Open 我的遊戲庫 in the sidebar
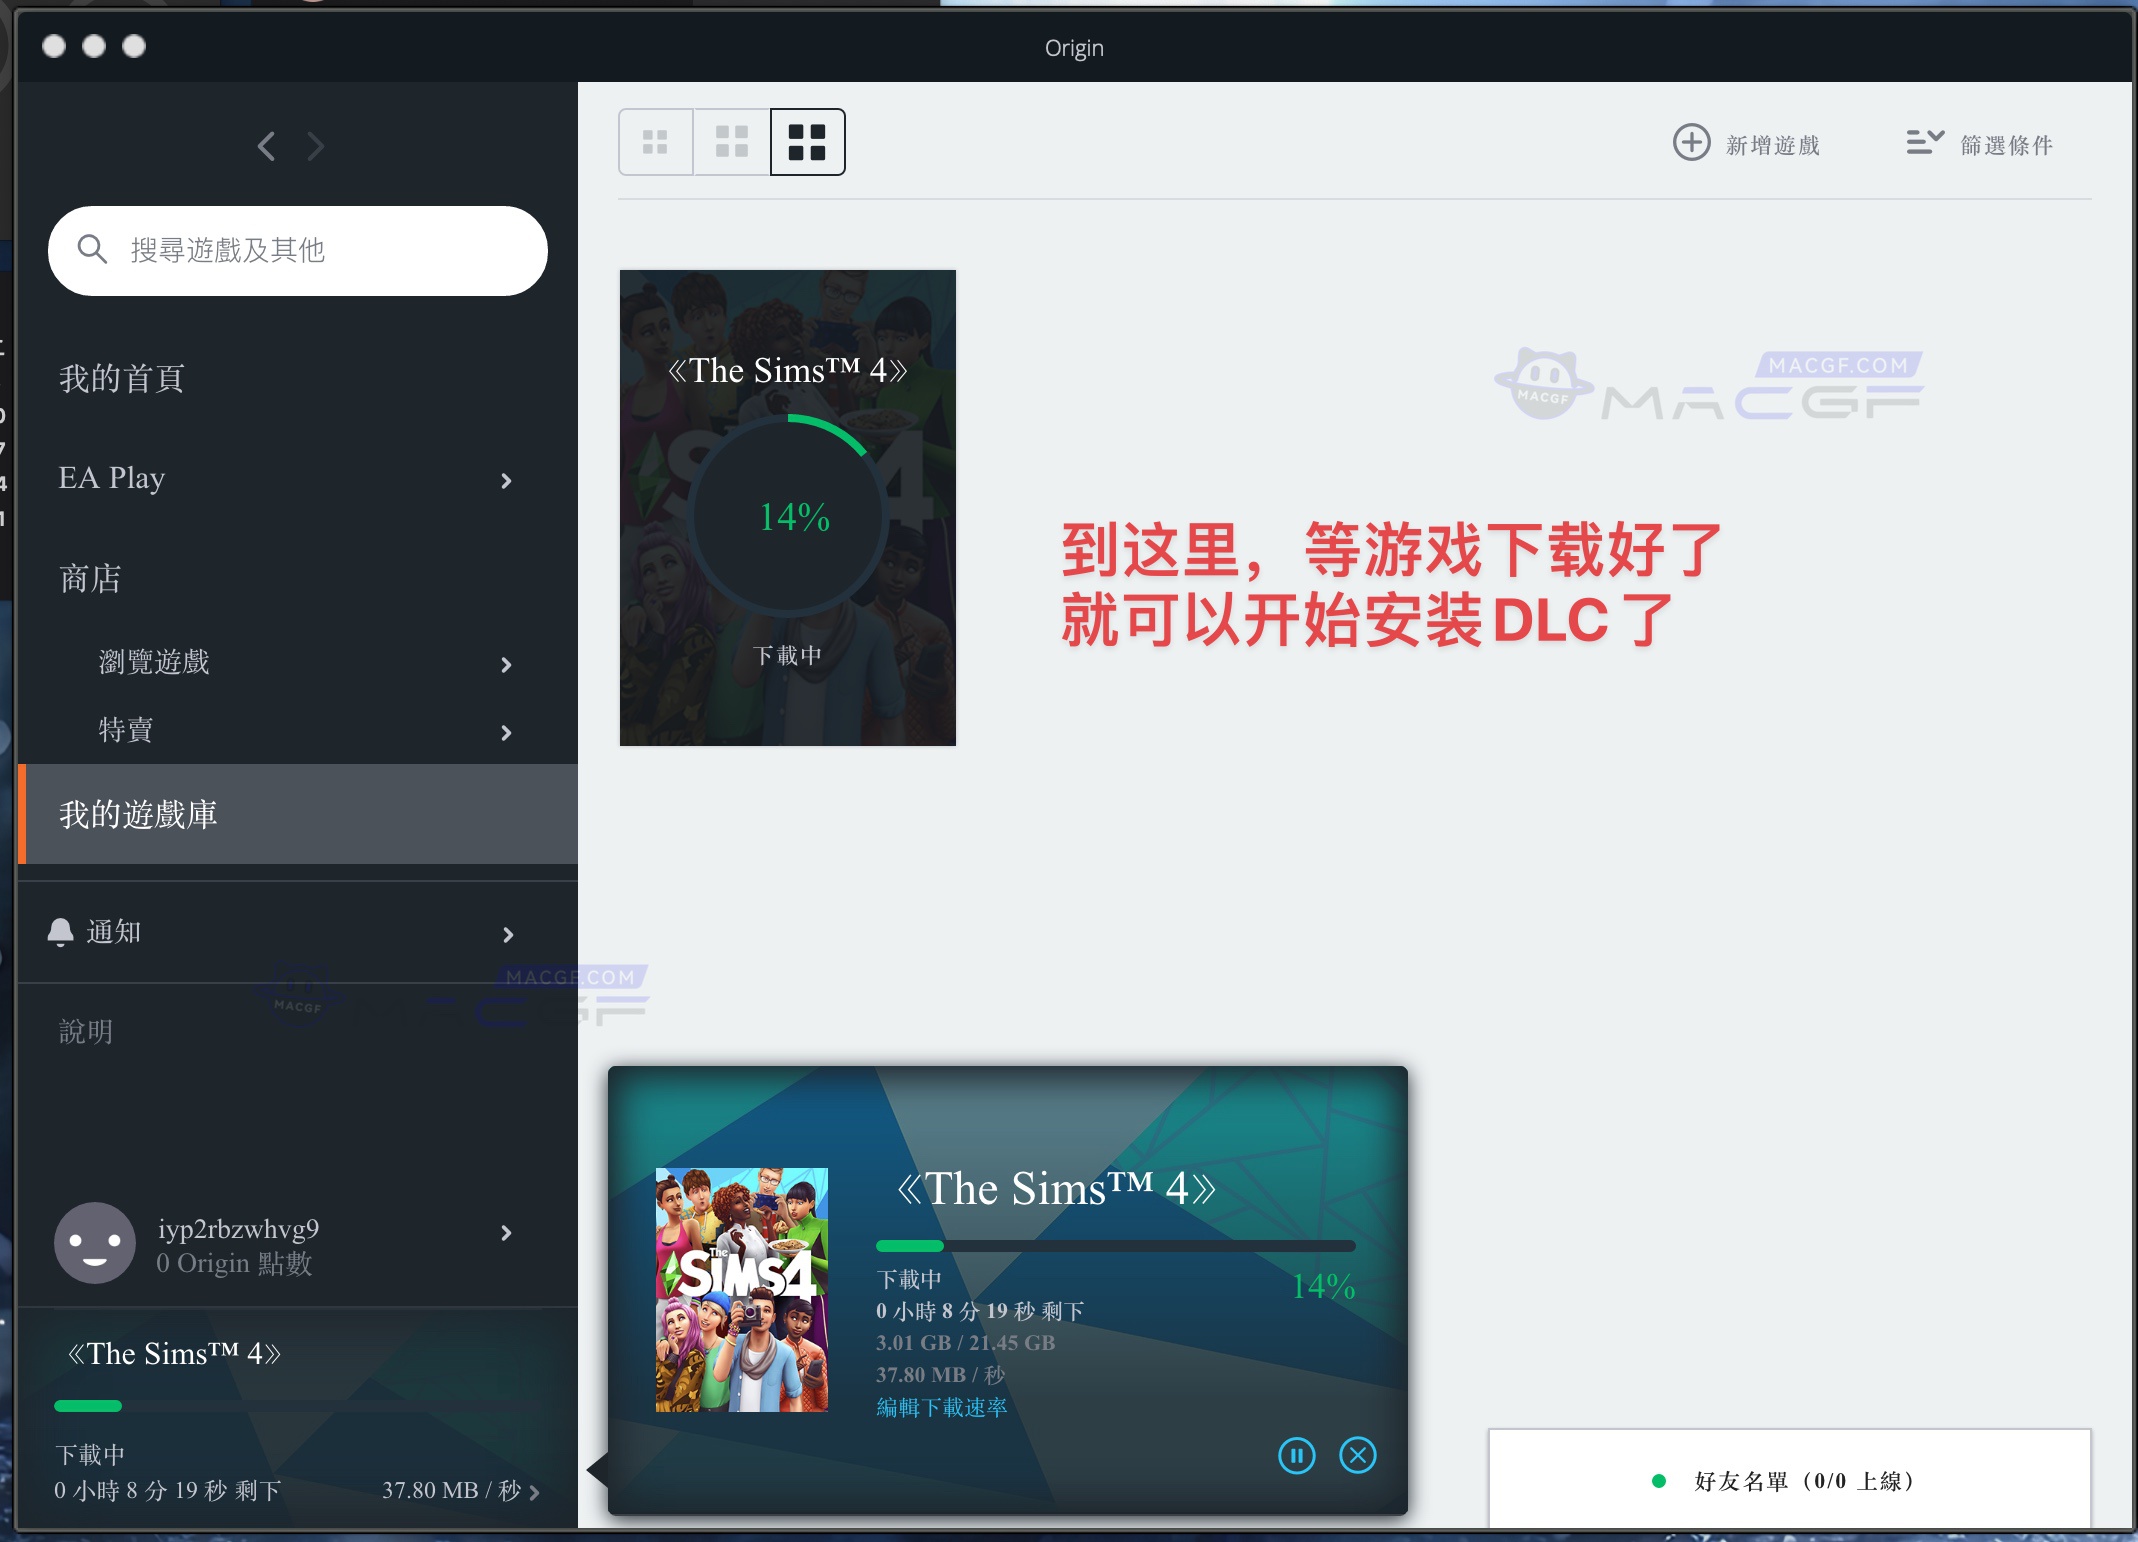Viewport: 2138px width, 1542px height. 139,814
